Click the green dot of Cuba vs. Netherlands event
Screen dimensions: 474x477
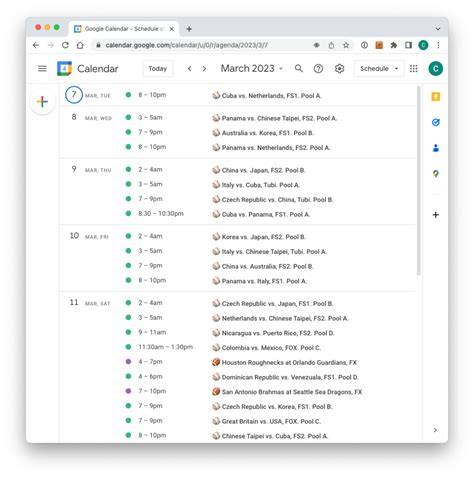point(128,95)
